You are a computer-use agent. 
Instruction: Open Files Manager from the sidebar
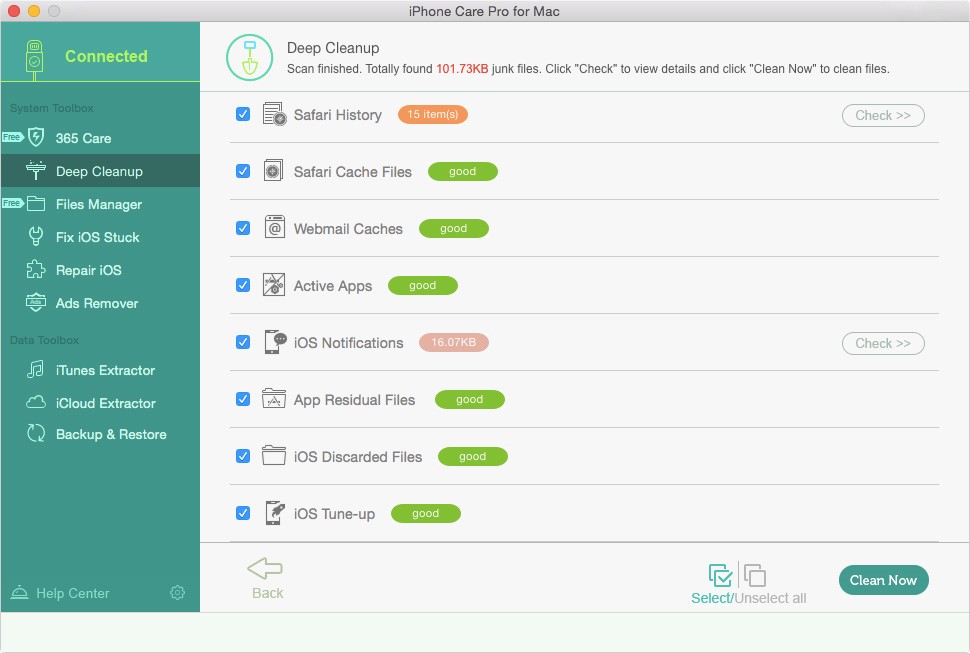pos(100,204)
